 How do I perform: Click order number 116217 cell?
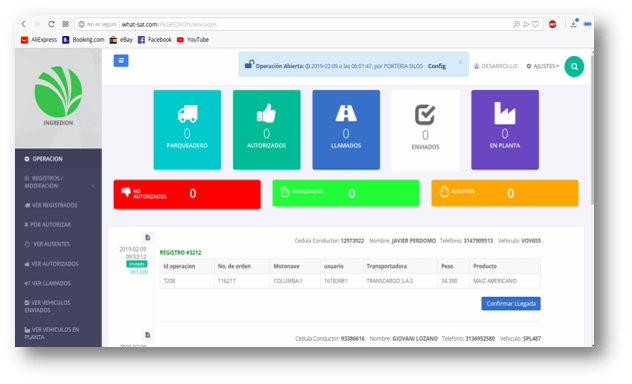[x=242, y=281]
